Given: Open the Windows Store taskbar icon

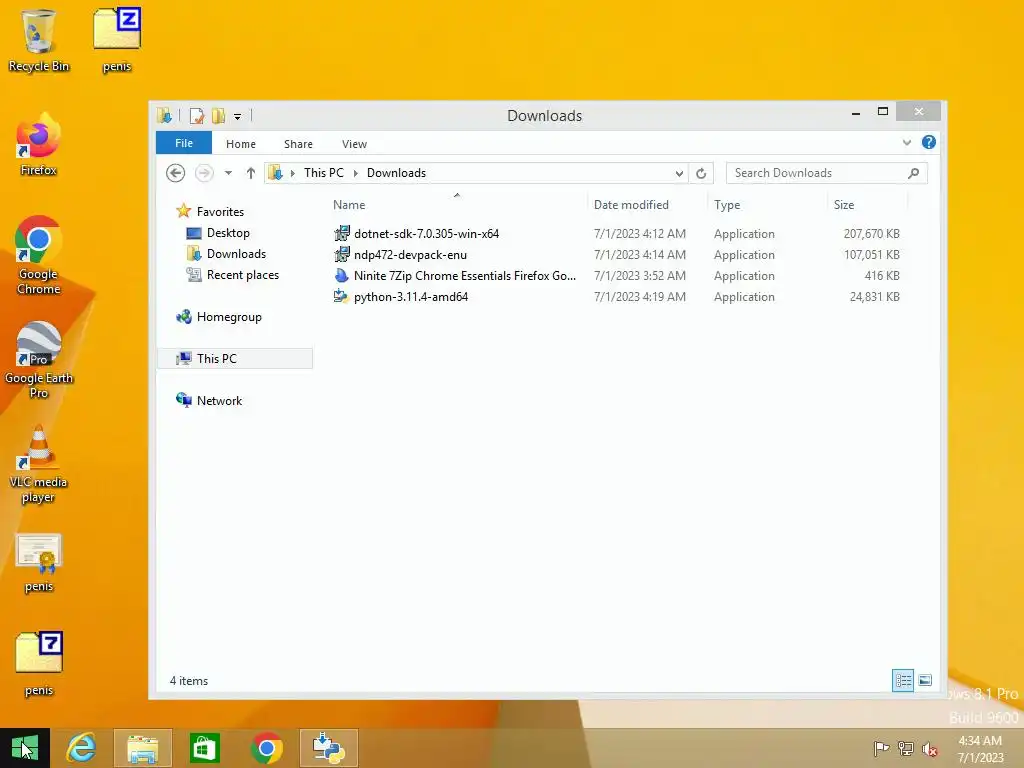Looking at the screenshot, I should click(x=204, y=748).
